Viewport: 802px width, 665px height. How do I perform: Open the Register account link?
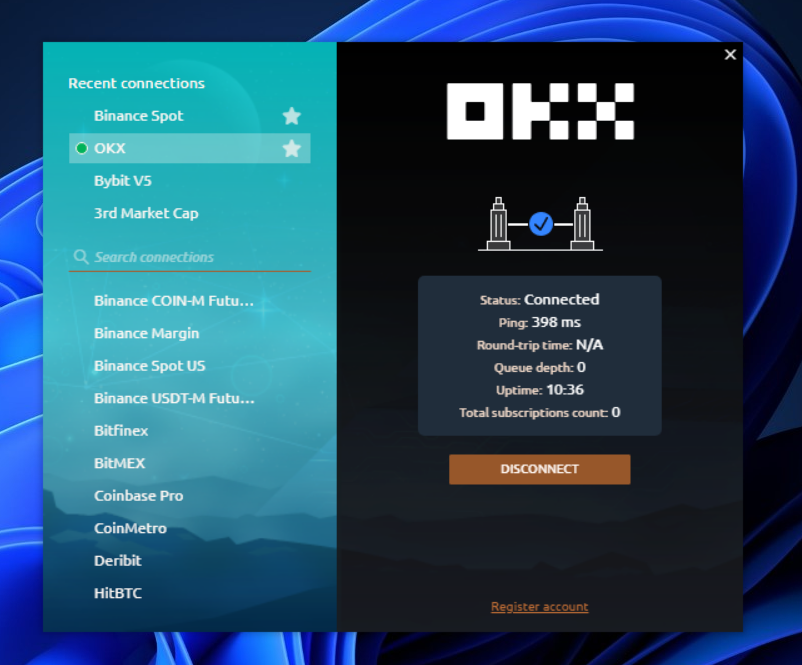(539, 607)
